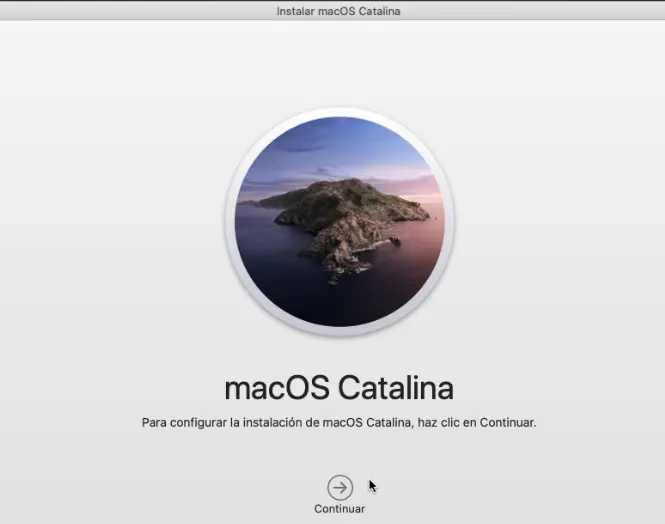
Task: Click the Continue arrow circle icon
Action: (340, 487)
